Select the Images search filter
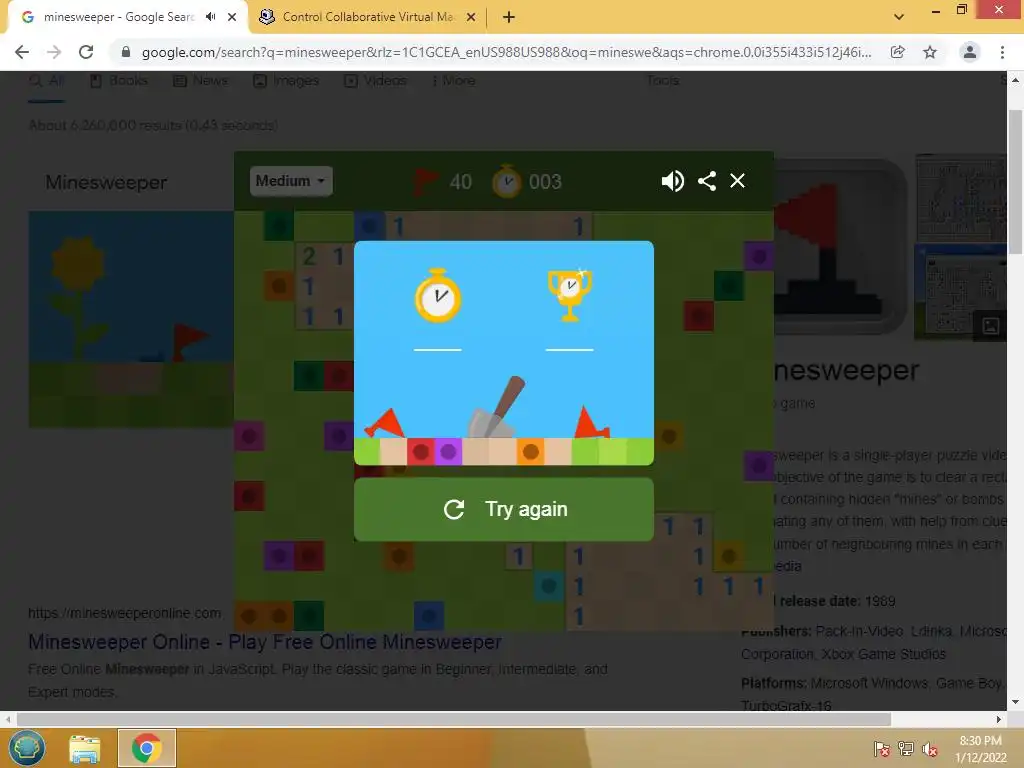Viewport: 1024px width, 768px height. (286, 80)
